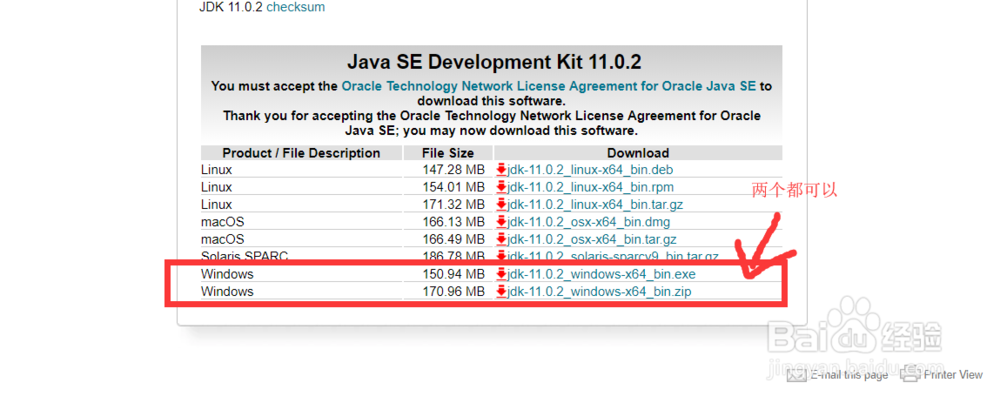Click the Printer View printer icon

click(910, 375)
